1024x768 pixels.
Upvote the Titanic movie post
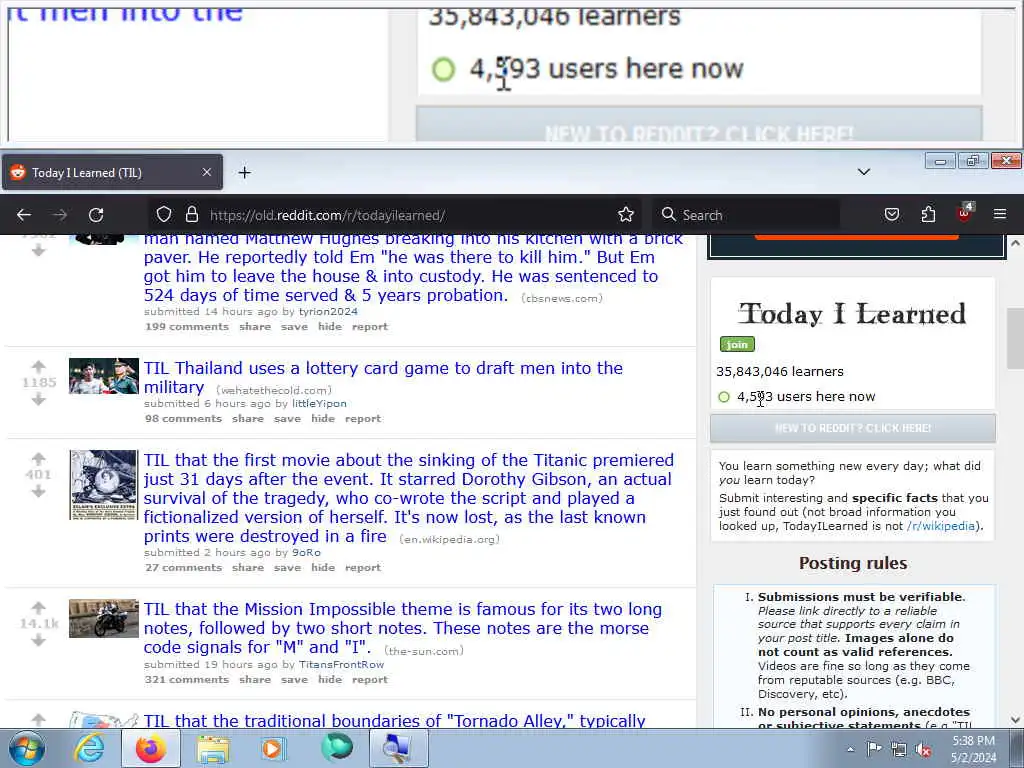[39, 458]
